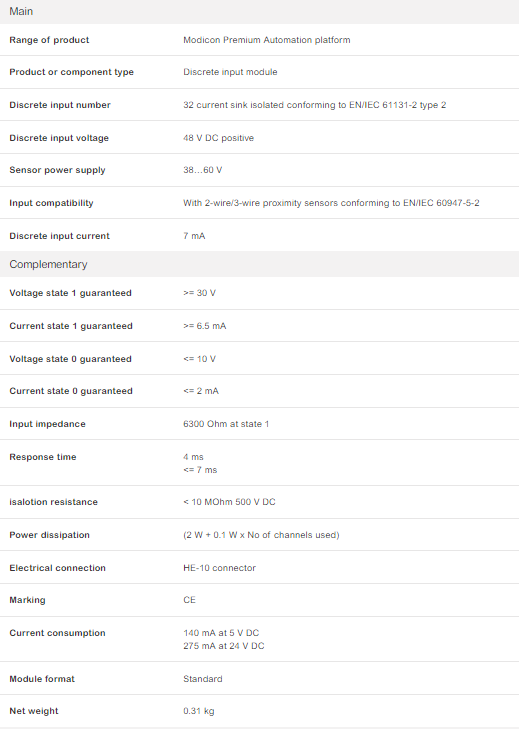
Task: Click the isalotion resistance label
Action: 53,502
